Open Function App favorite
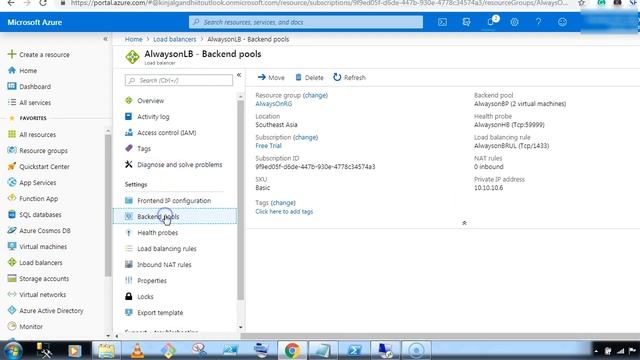Screen dimensions: 640x360 click(x=33, y=198)
